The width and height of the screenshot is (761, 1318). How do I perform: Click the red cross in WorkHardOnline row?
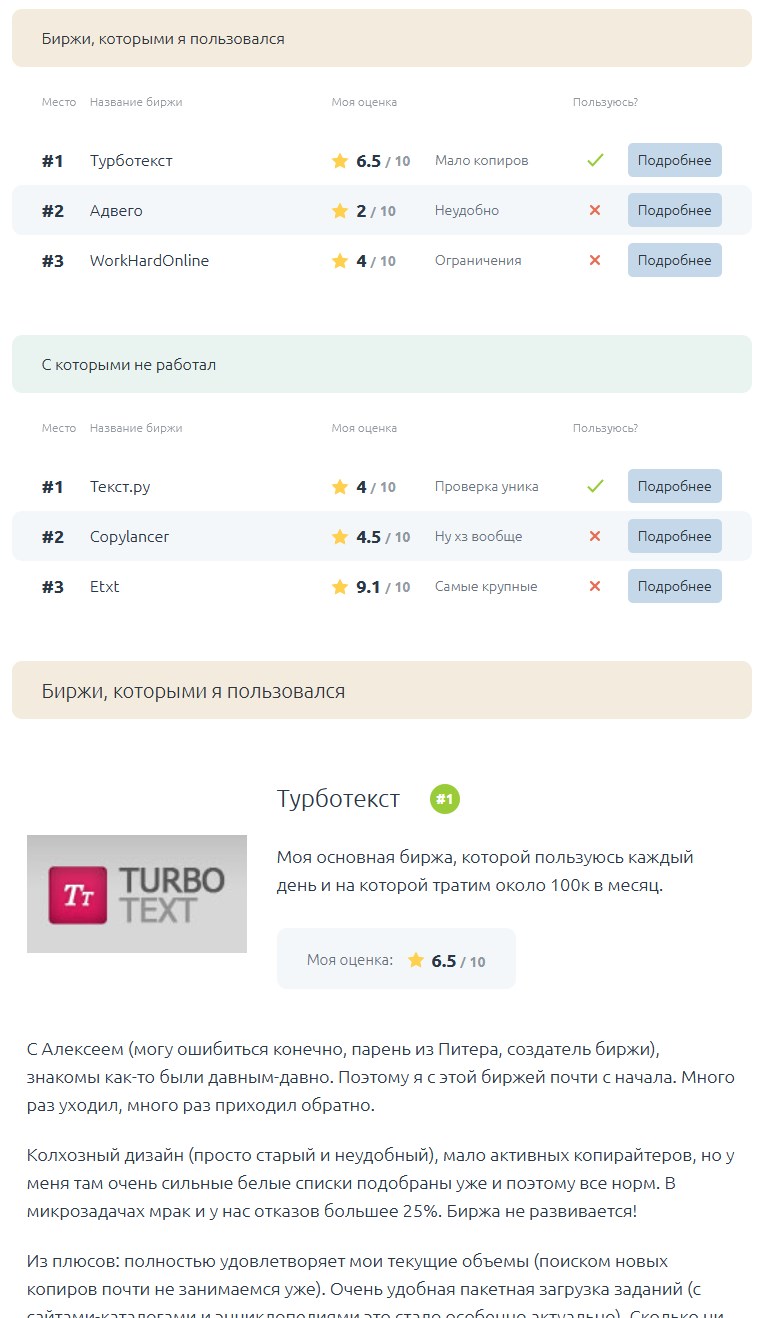[x=595, y=260]
